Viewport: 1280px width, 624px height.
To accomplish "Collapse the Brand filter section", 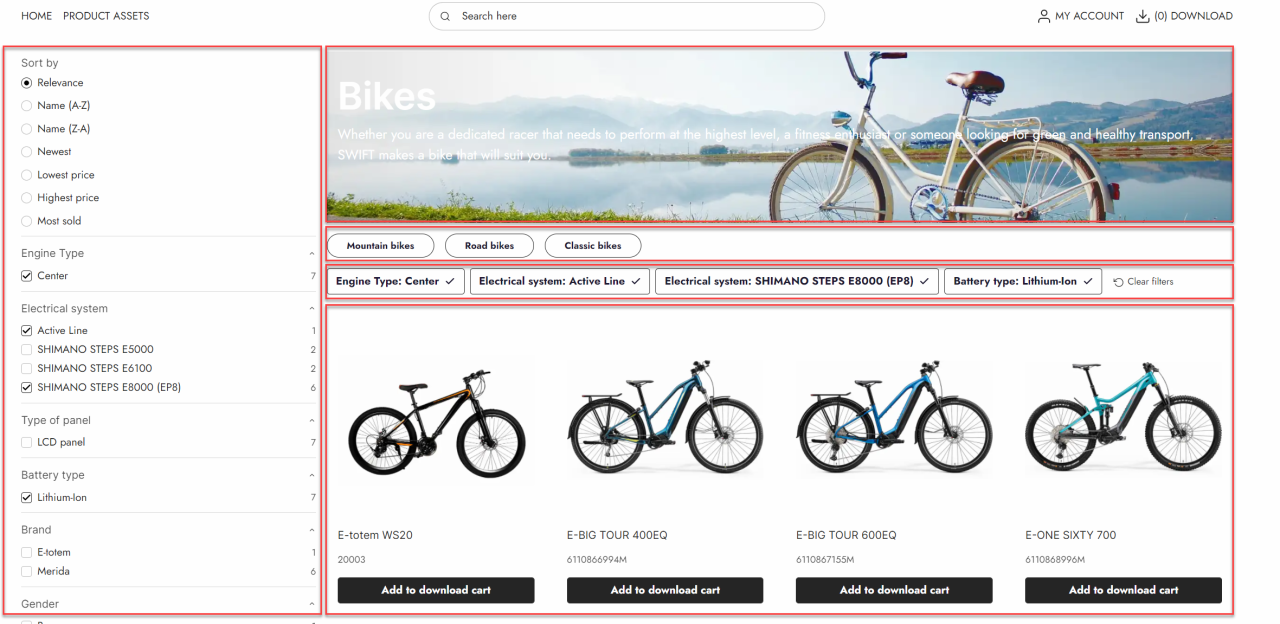I will (312, 530).
